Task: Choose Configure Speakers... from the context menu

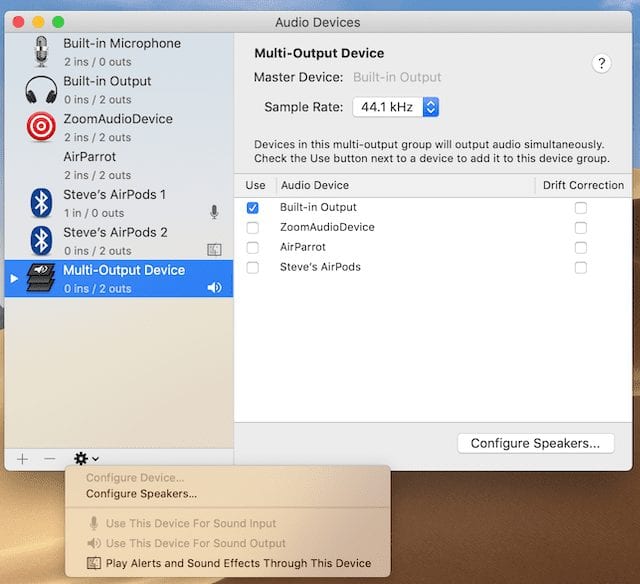Action: coord(141,494)
